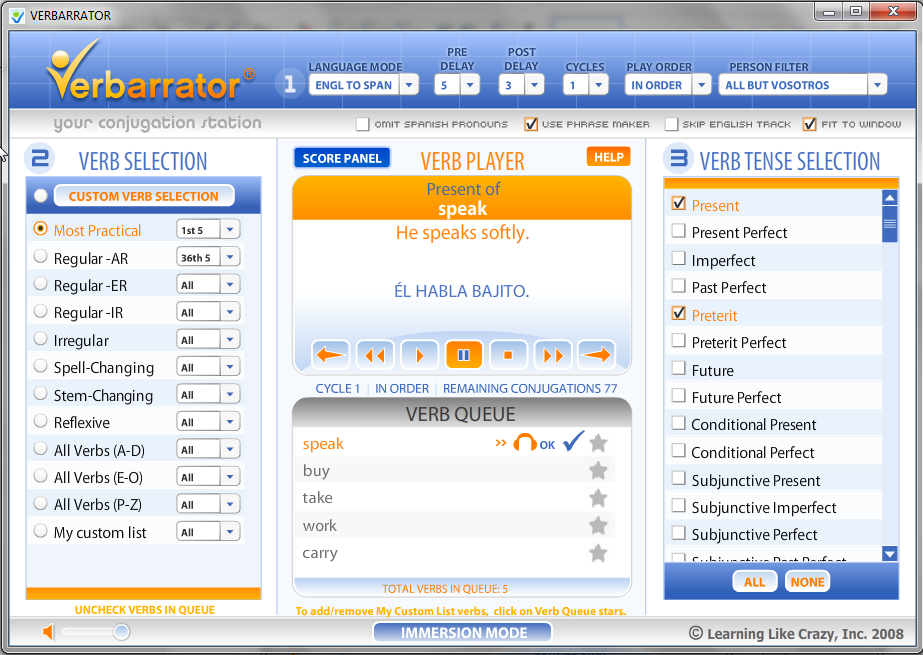Screen dimensions: 923x655
Task: Select the Regular -AR radio button
Action: click(x=41, y=257)
